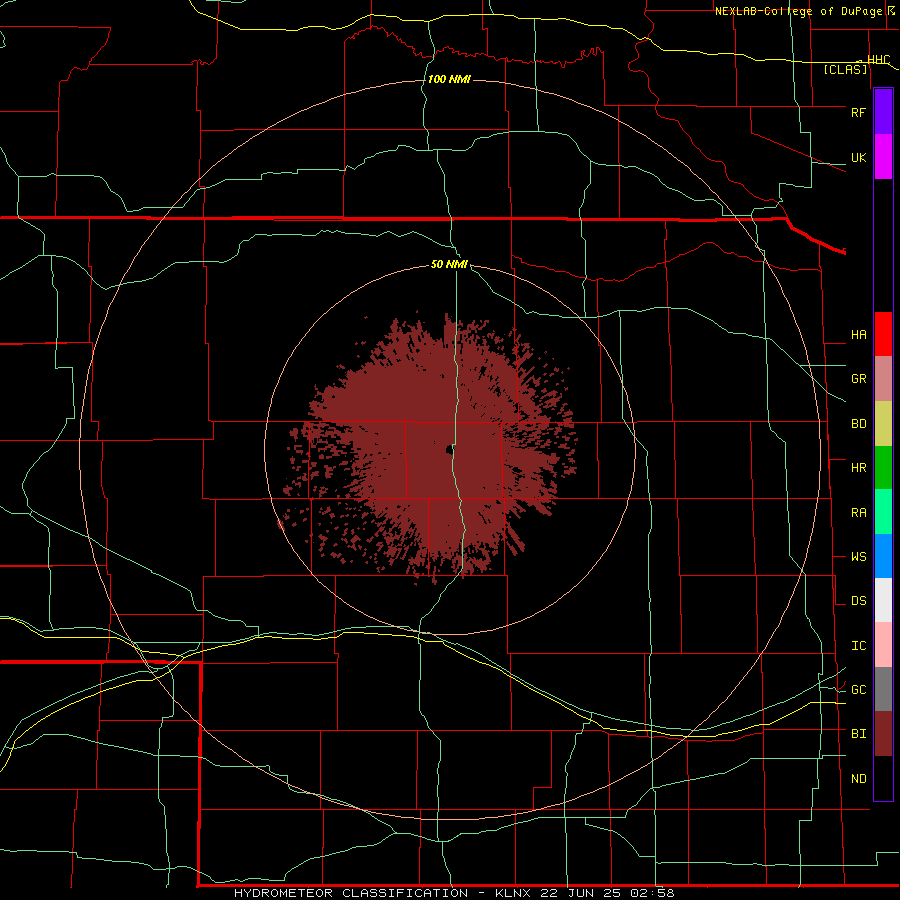
Task: Pick the HR green legend swatch
Action: [883, 468]
